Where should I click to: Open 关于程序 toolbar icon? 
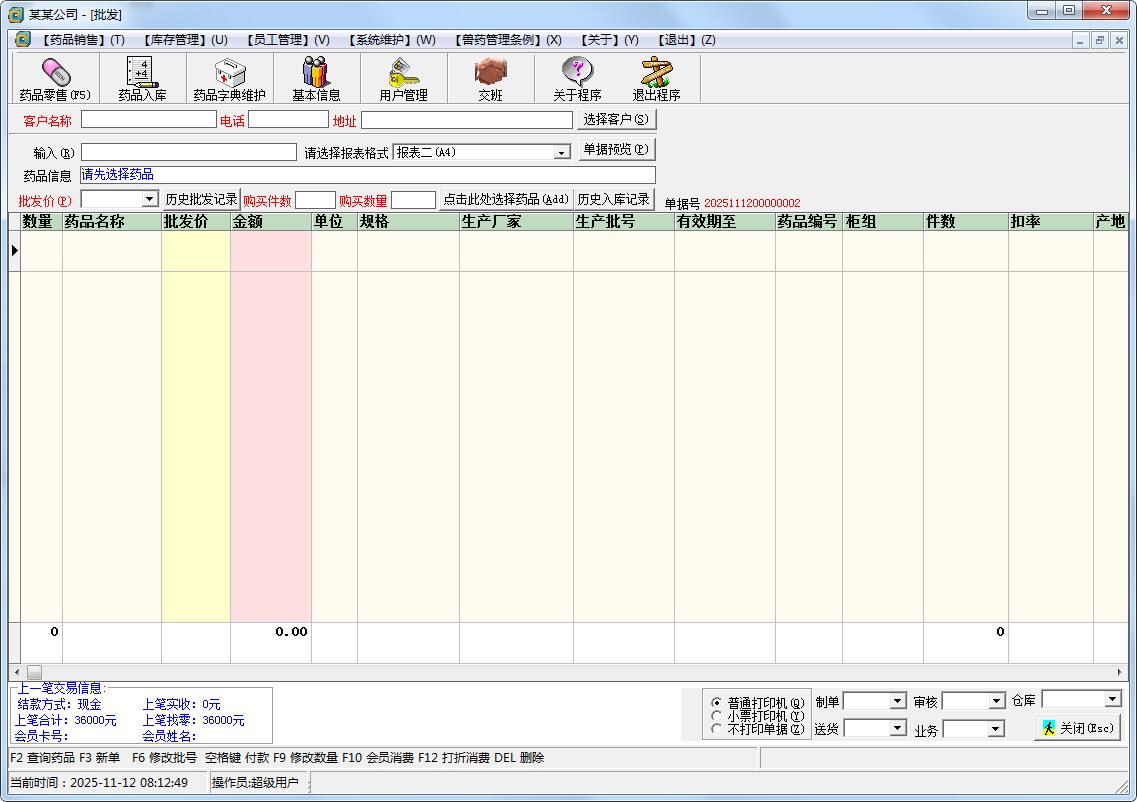[577, 78]
